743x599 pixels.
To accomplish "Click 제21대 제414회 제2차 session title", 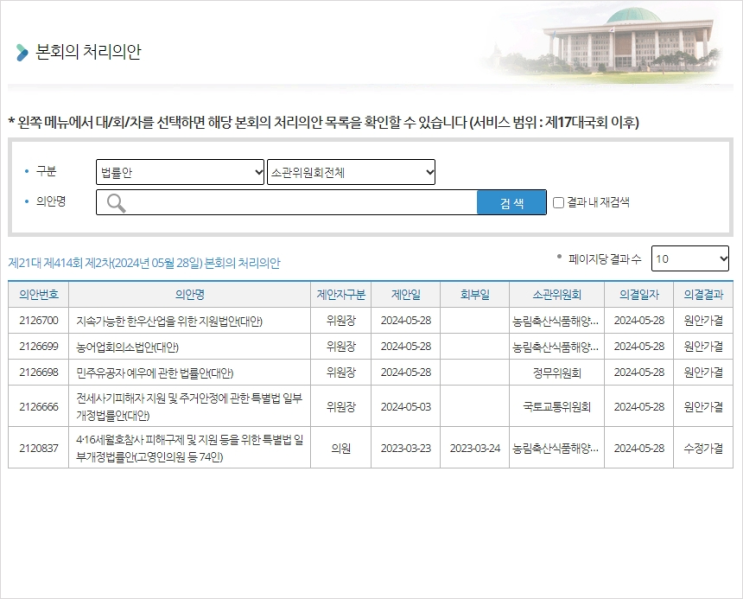I will click(x=144, y=263).
